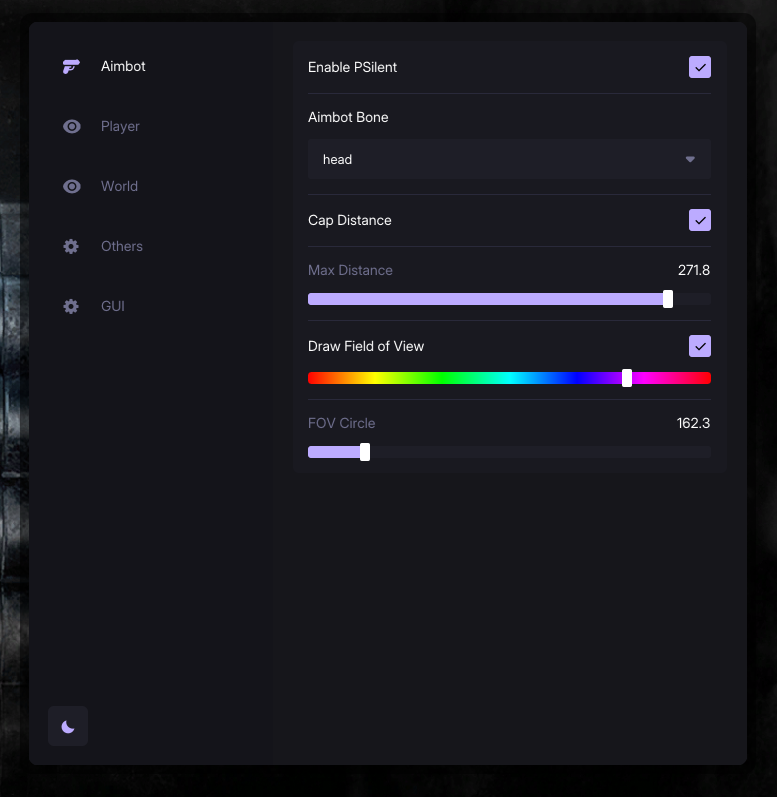The width and height of the screenshot is (777, 797).
Task: Uncheck the Enable PSilent checkbox
Action: [700, 67]
